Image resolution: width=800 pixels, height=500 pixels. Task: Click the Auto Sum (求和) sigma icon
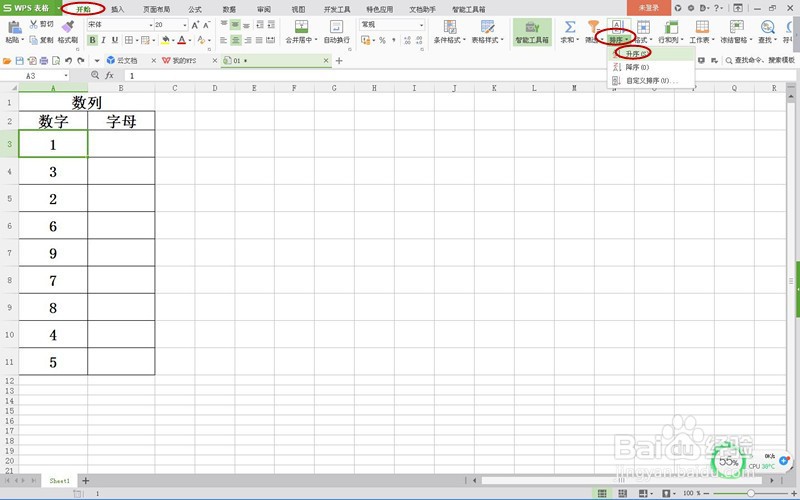569,27
